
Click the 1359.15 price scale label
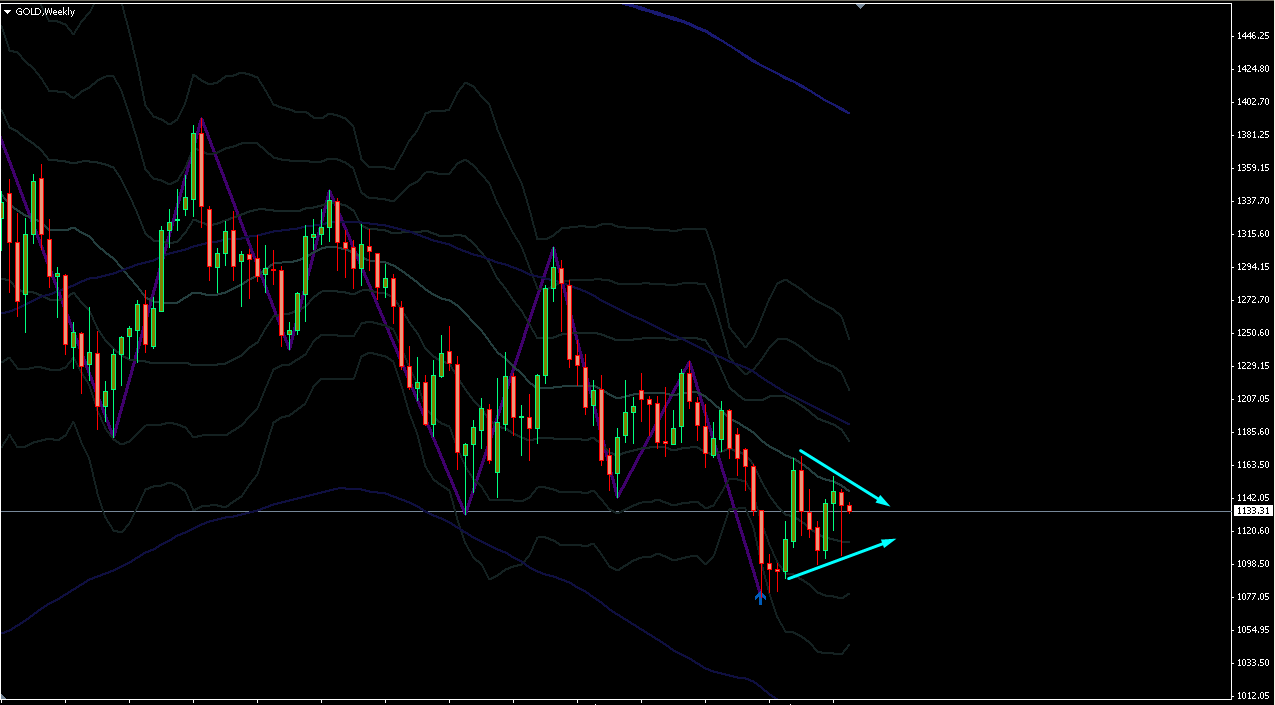point(1253,168)
